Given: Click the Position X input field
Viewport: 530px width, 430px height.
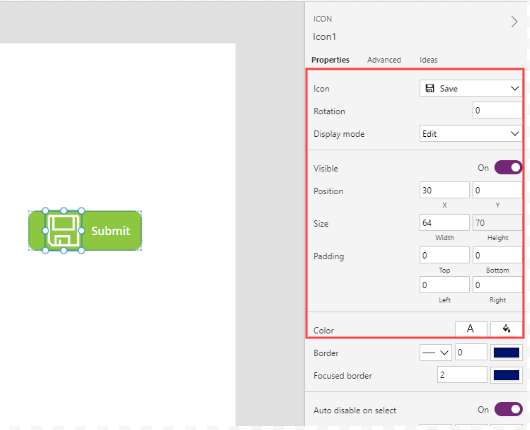Looking at the screenshot, I should 444,190.
